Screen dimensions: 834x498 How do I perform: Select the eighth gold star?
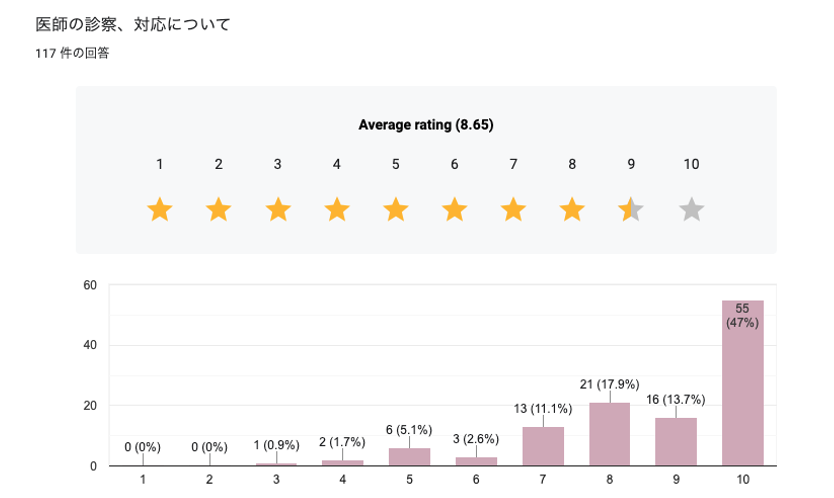point(573,210)
